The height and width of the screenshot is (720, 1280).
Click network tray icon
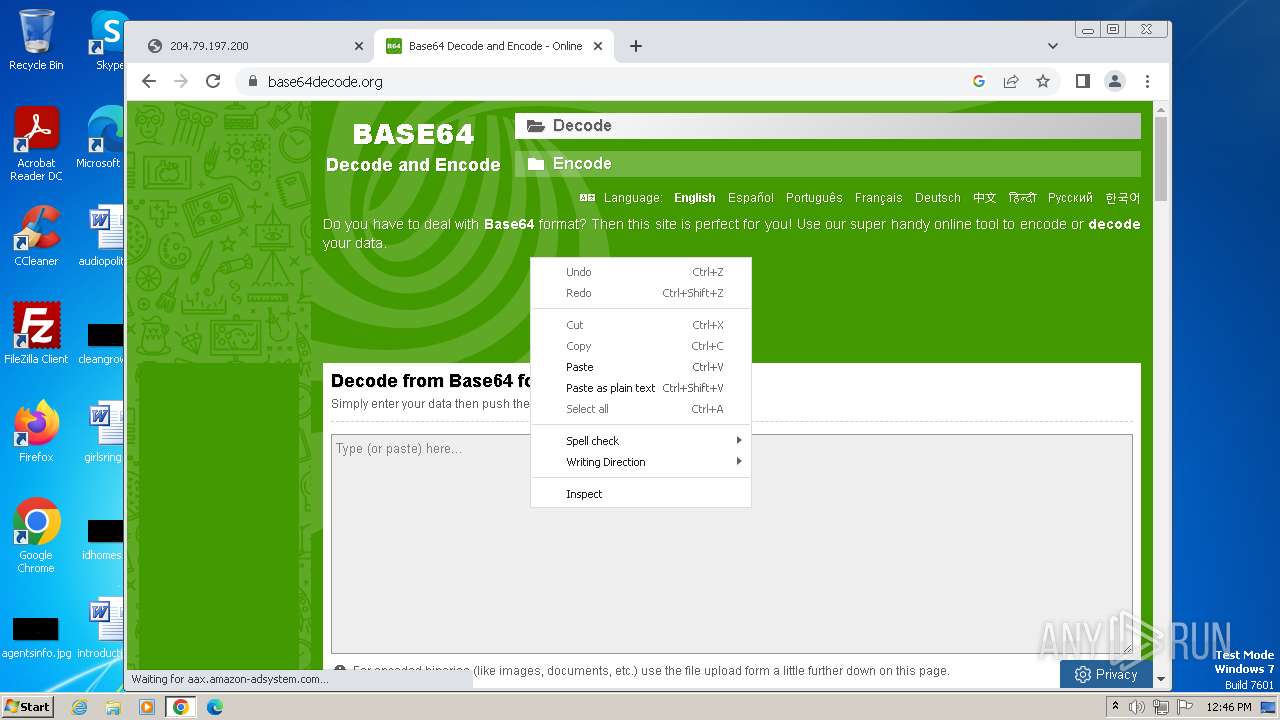[x=1161, y=707]
